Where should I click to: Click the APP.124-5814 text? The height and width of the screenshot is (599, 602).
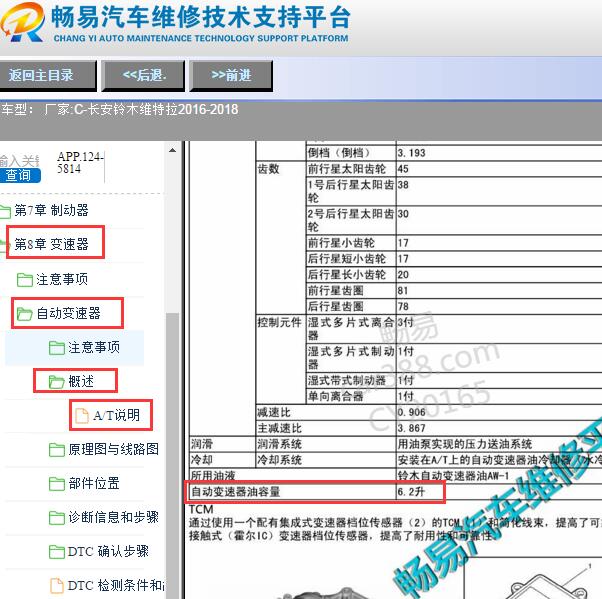[80, 162]
